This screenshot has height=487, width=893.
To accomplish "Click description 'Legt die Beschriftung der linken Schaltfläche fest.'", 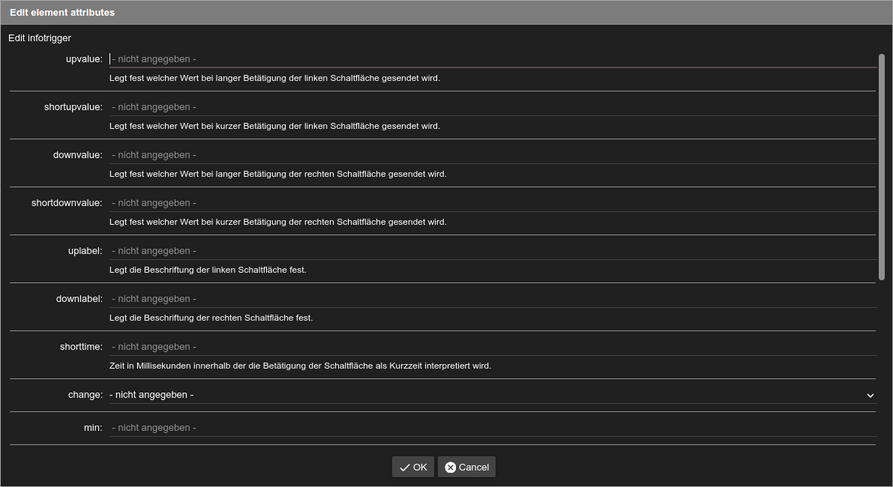I will click(208, 270).
